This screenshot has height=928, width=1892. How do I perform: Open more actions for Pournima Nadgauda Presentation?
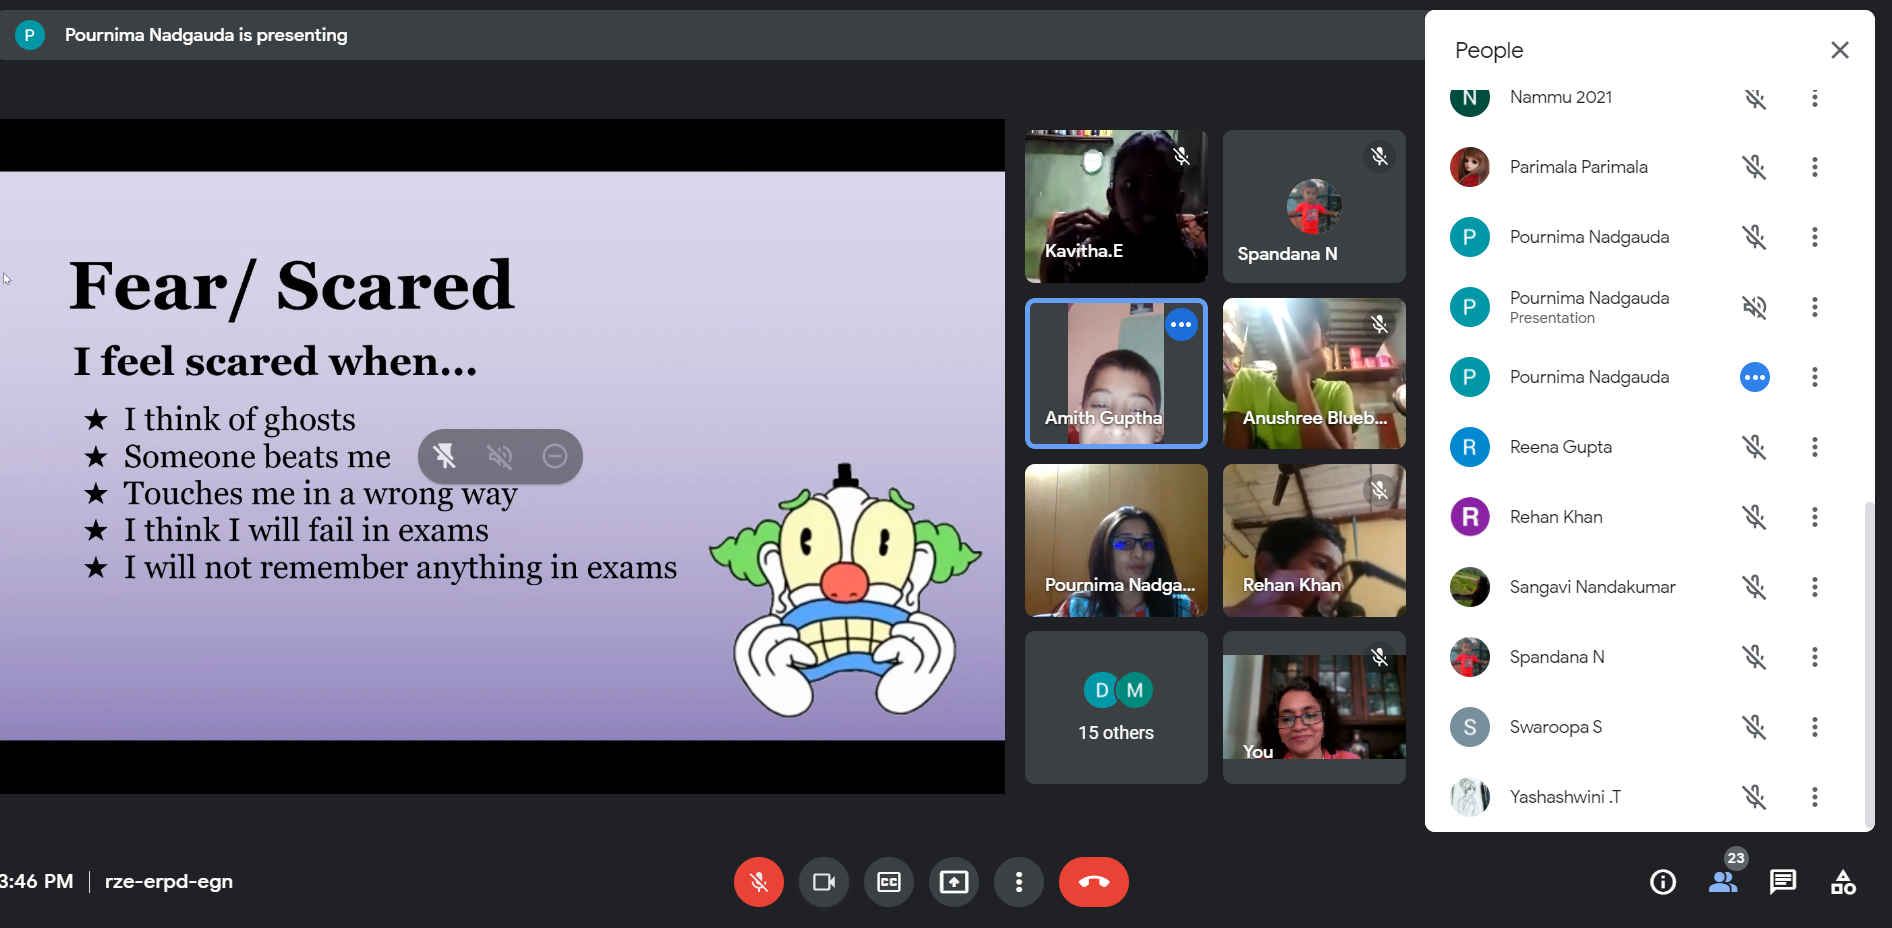(x=1815, y=307)
